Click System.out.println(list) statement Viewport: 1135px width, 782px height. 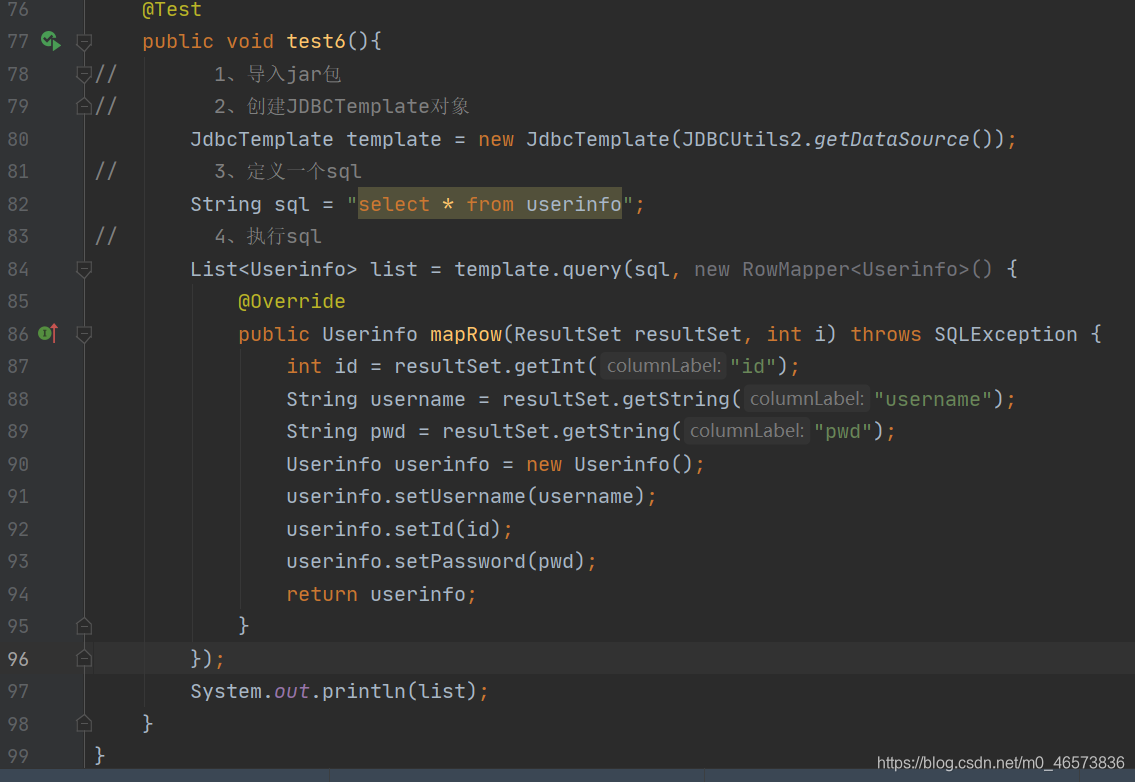(x=339, y=691)
